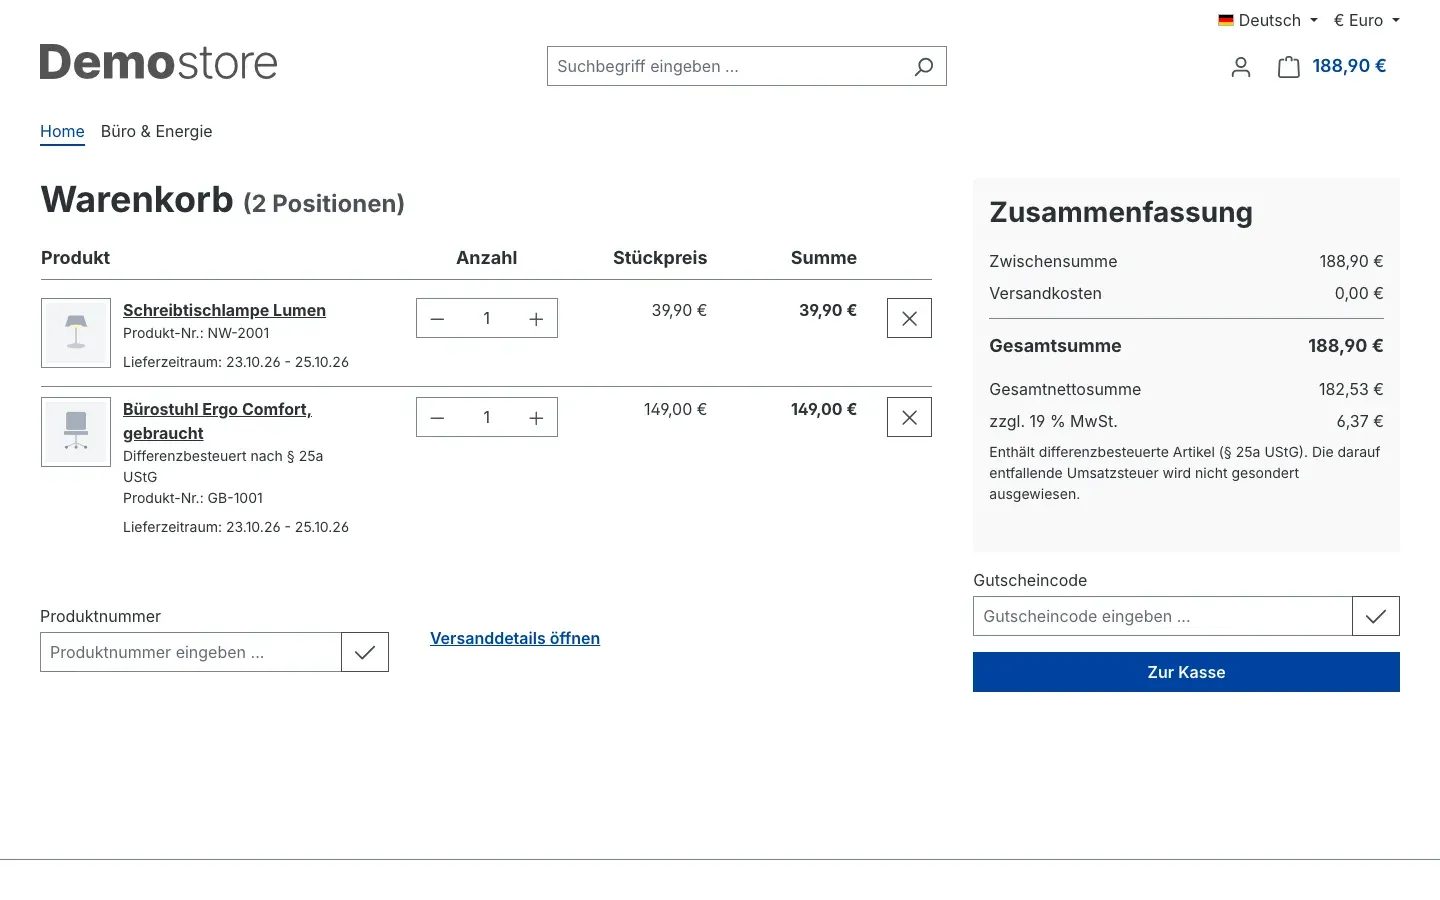Image resolution: width=1440 pixels, height=900 pixels.
Task: Apply the Gutscheincode with checkmark button
Action: (1376, 616)
